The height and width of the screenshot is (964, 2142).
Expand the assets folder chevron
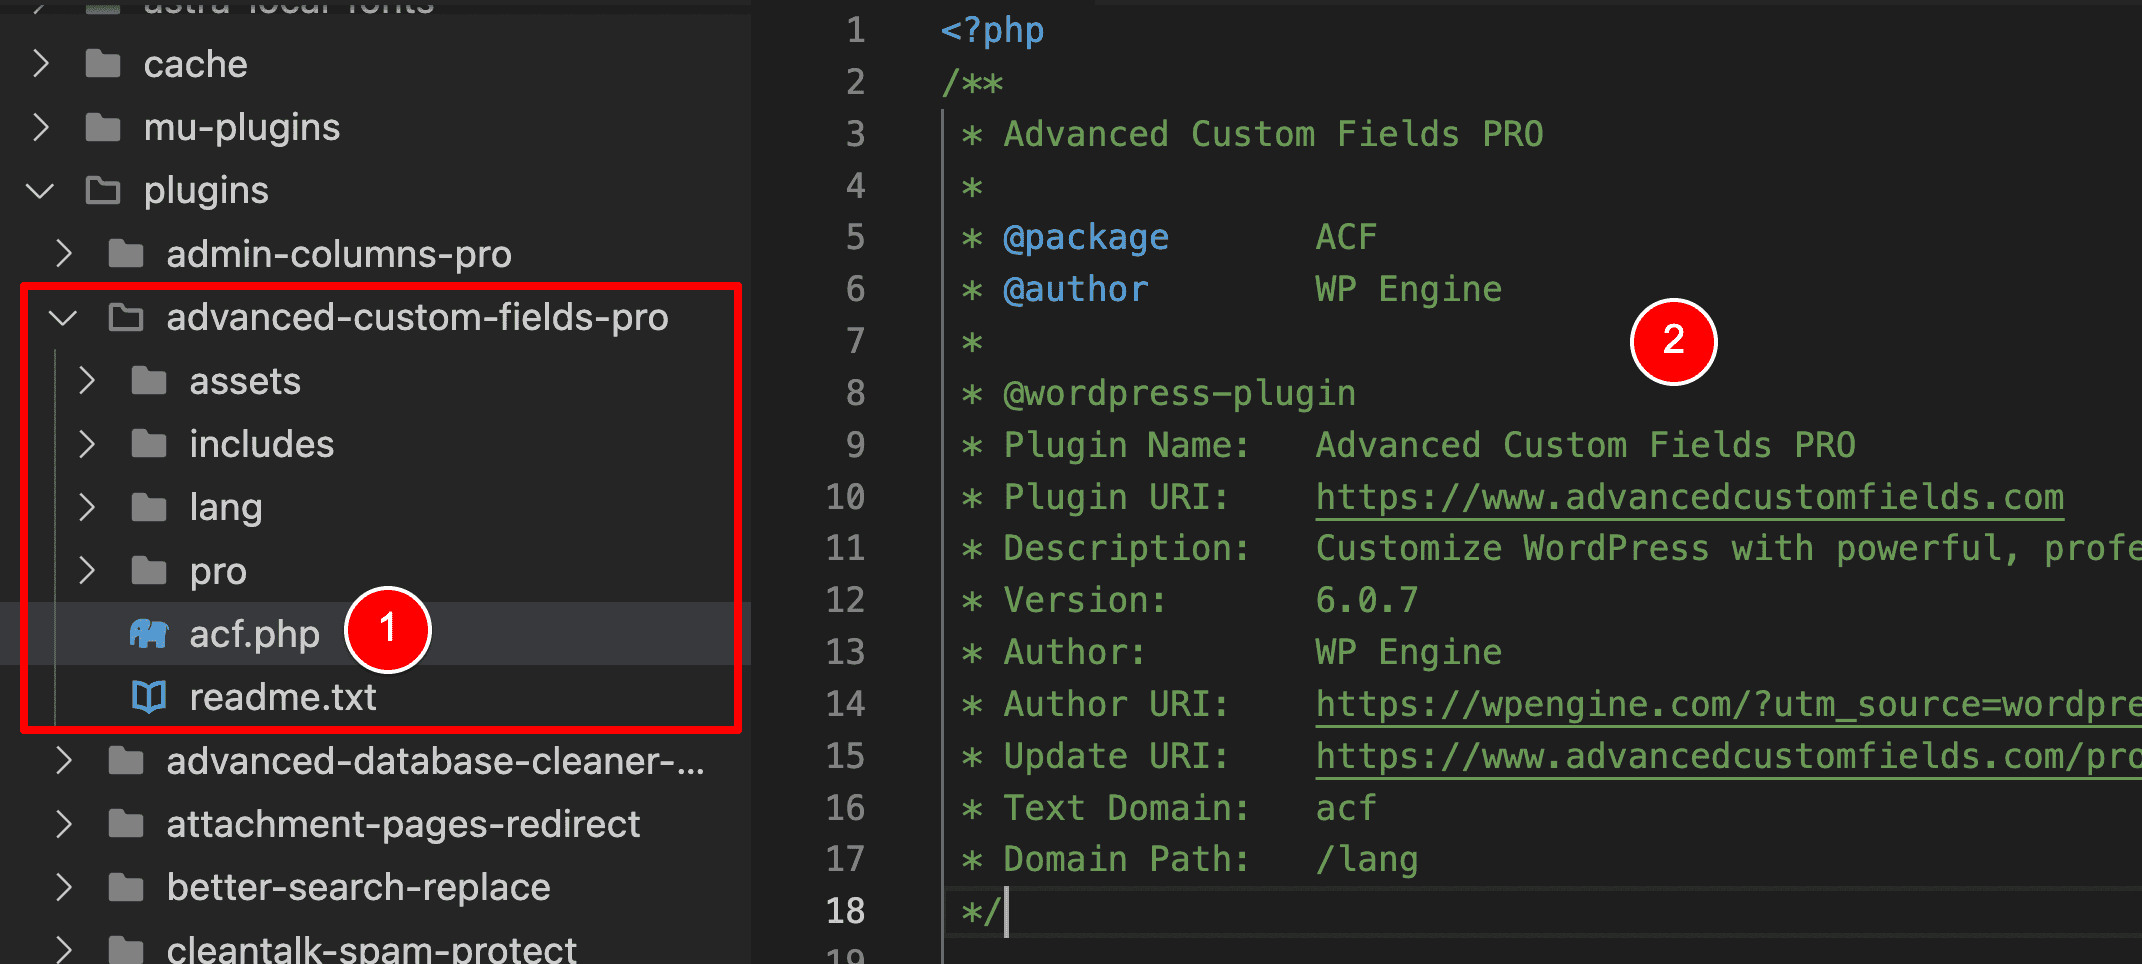[87, 381]
